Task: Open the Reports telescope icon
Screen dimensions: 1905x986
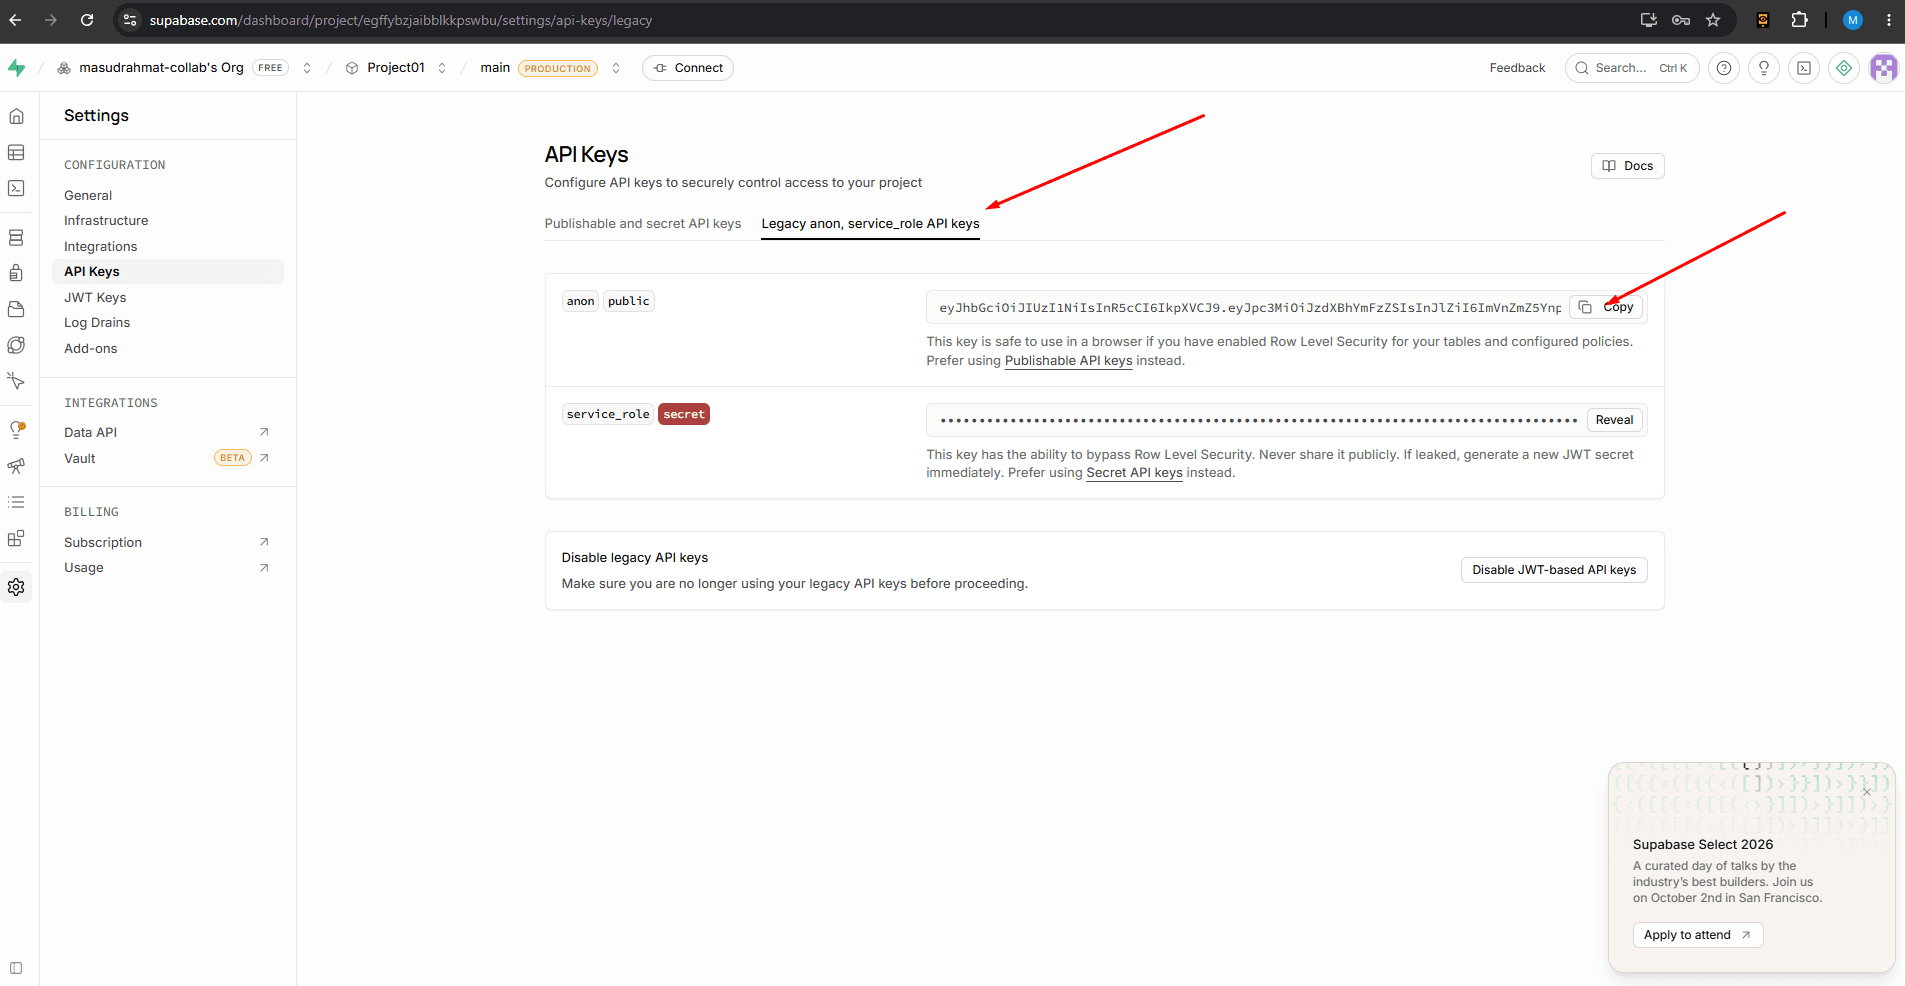Action: 16,466
